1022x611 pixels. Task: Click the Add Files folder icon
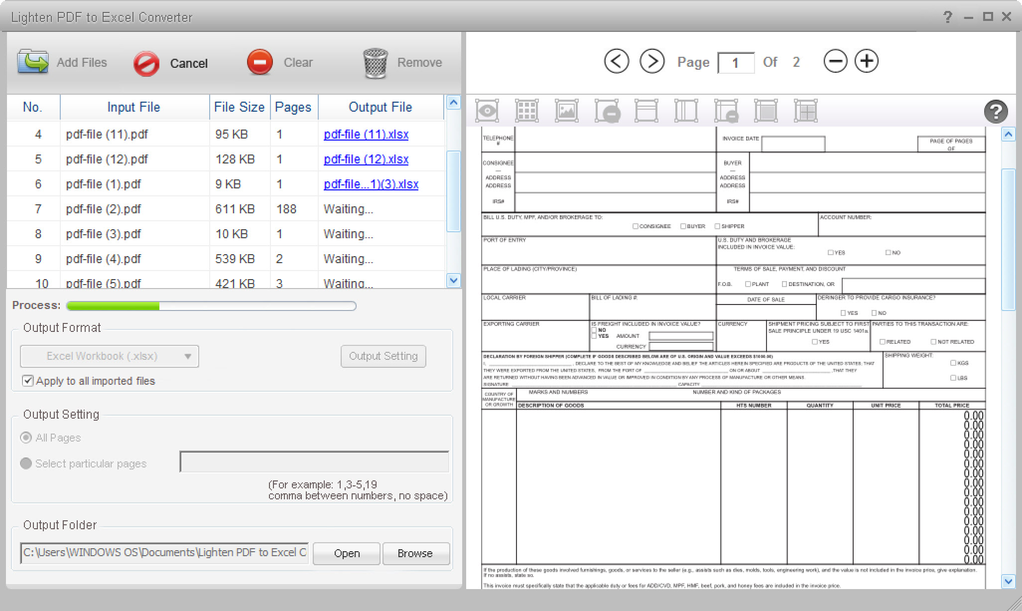point(33,63)
